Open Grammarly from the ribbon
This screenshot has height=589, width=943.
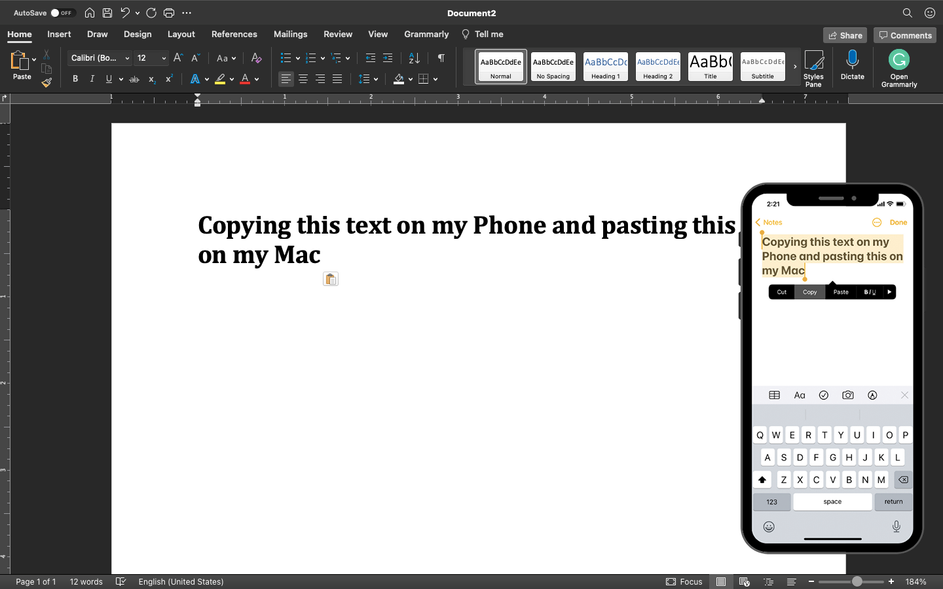(x=899, y=69)
